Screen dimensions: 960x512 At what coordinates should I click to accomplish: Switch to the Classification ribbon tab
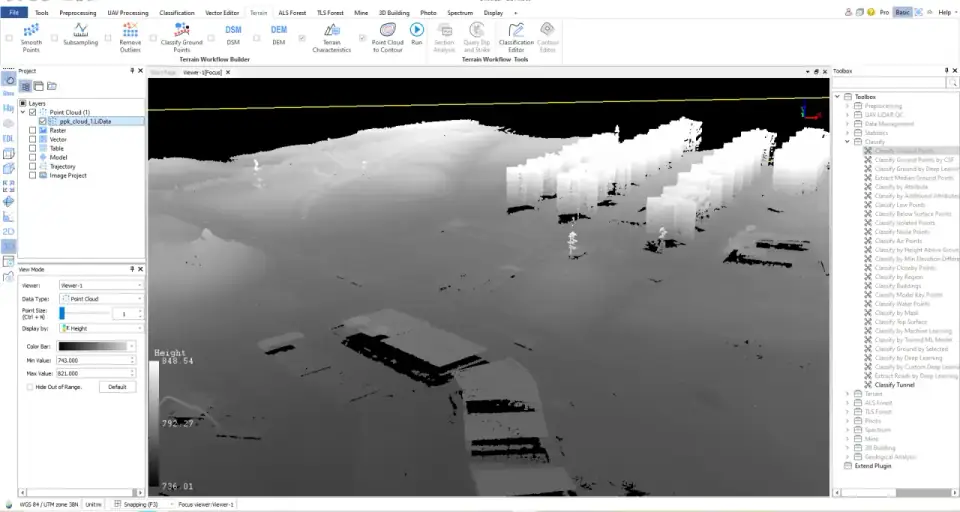(177, 13)
